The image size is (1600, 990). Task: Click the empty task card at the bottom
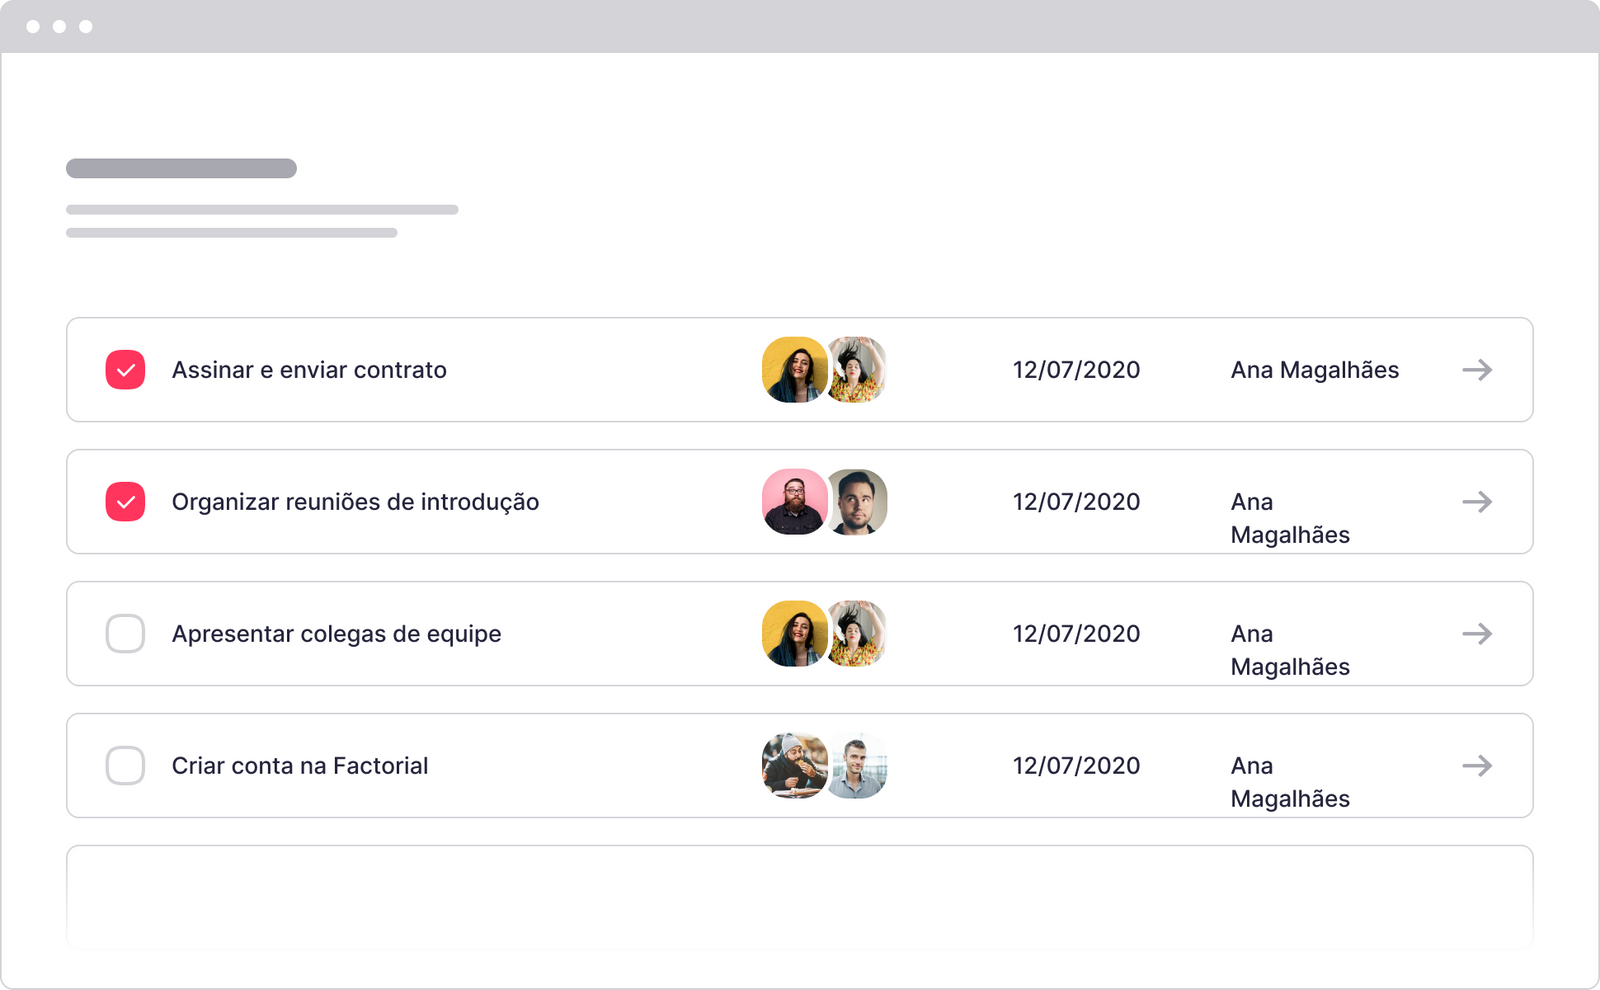(x=799, y=896)
